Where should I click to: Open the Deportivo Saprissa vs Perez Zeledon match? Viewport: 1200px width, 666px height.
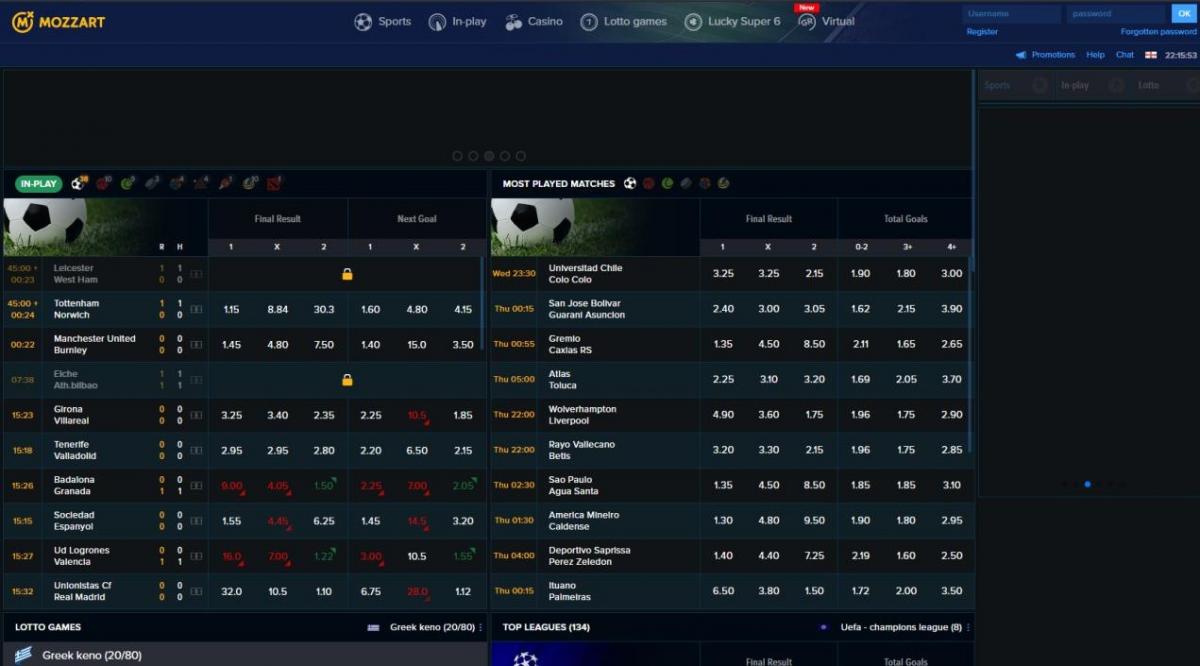(x=590, y=556)
